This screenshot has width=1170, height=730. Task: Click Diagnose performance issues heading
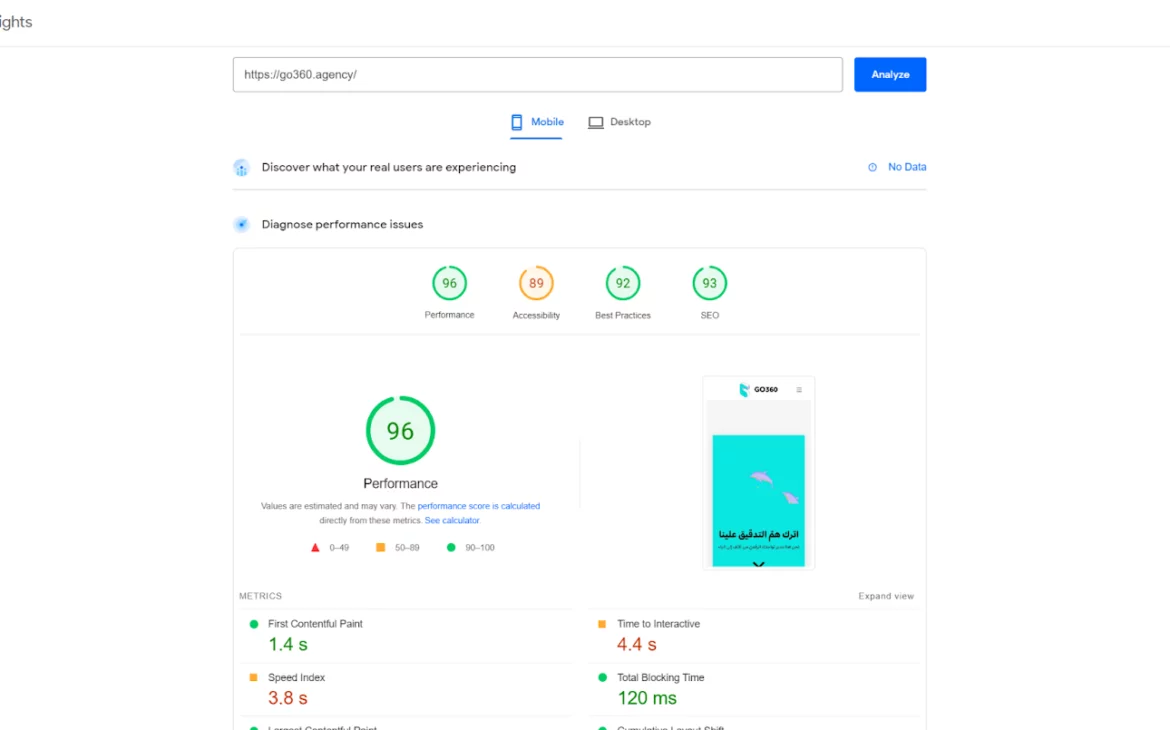pos(342,225)
